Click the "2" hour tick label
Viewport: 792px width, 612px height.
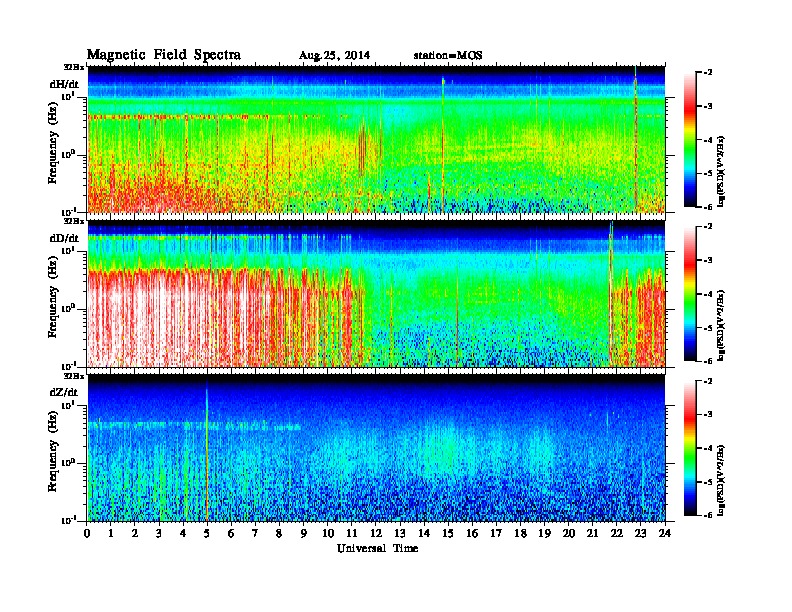point(135,534)
